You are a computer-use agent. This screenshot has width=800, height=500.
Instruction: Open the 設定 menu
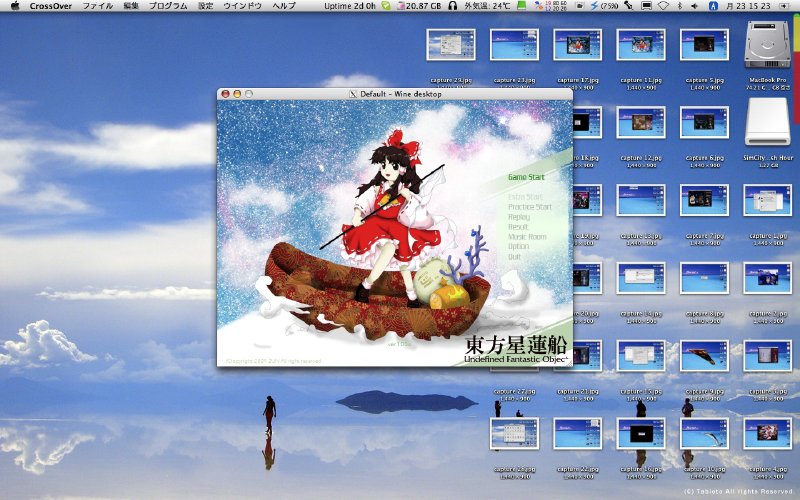click(x=205, y=6)
